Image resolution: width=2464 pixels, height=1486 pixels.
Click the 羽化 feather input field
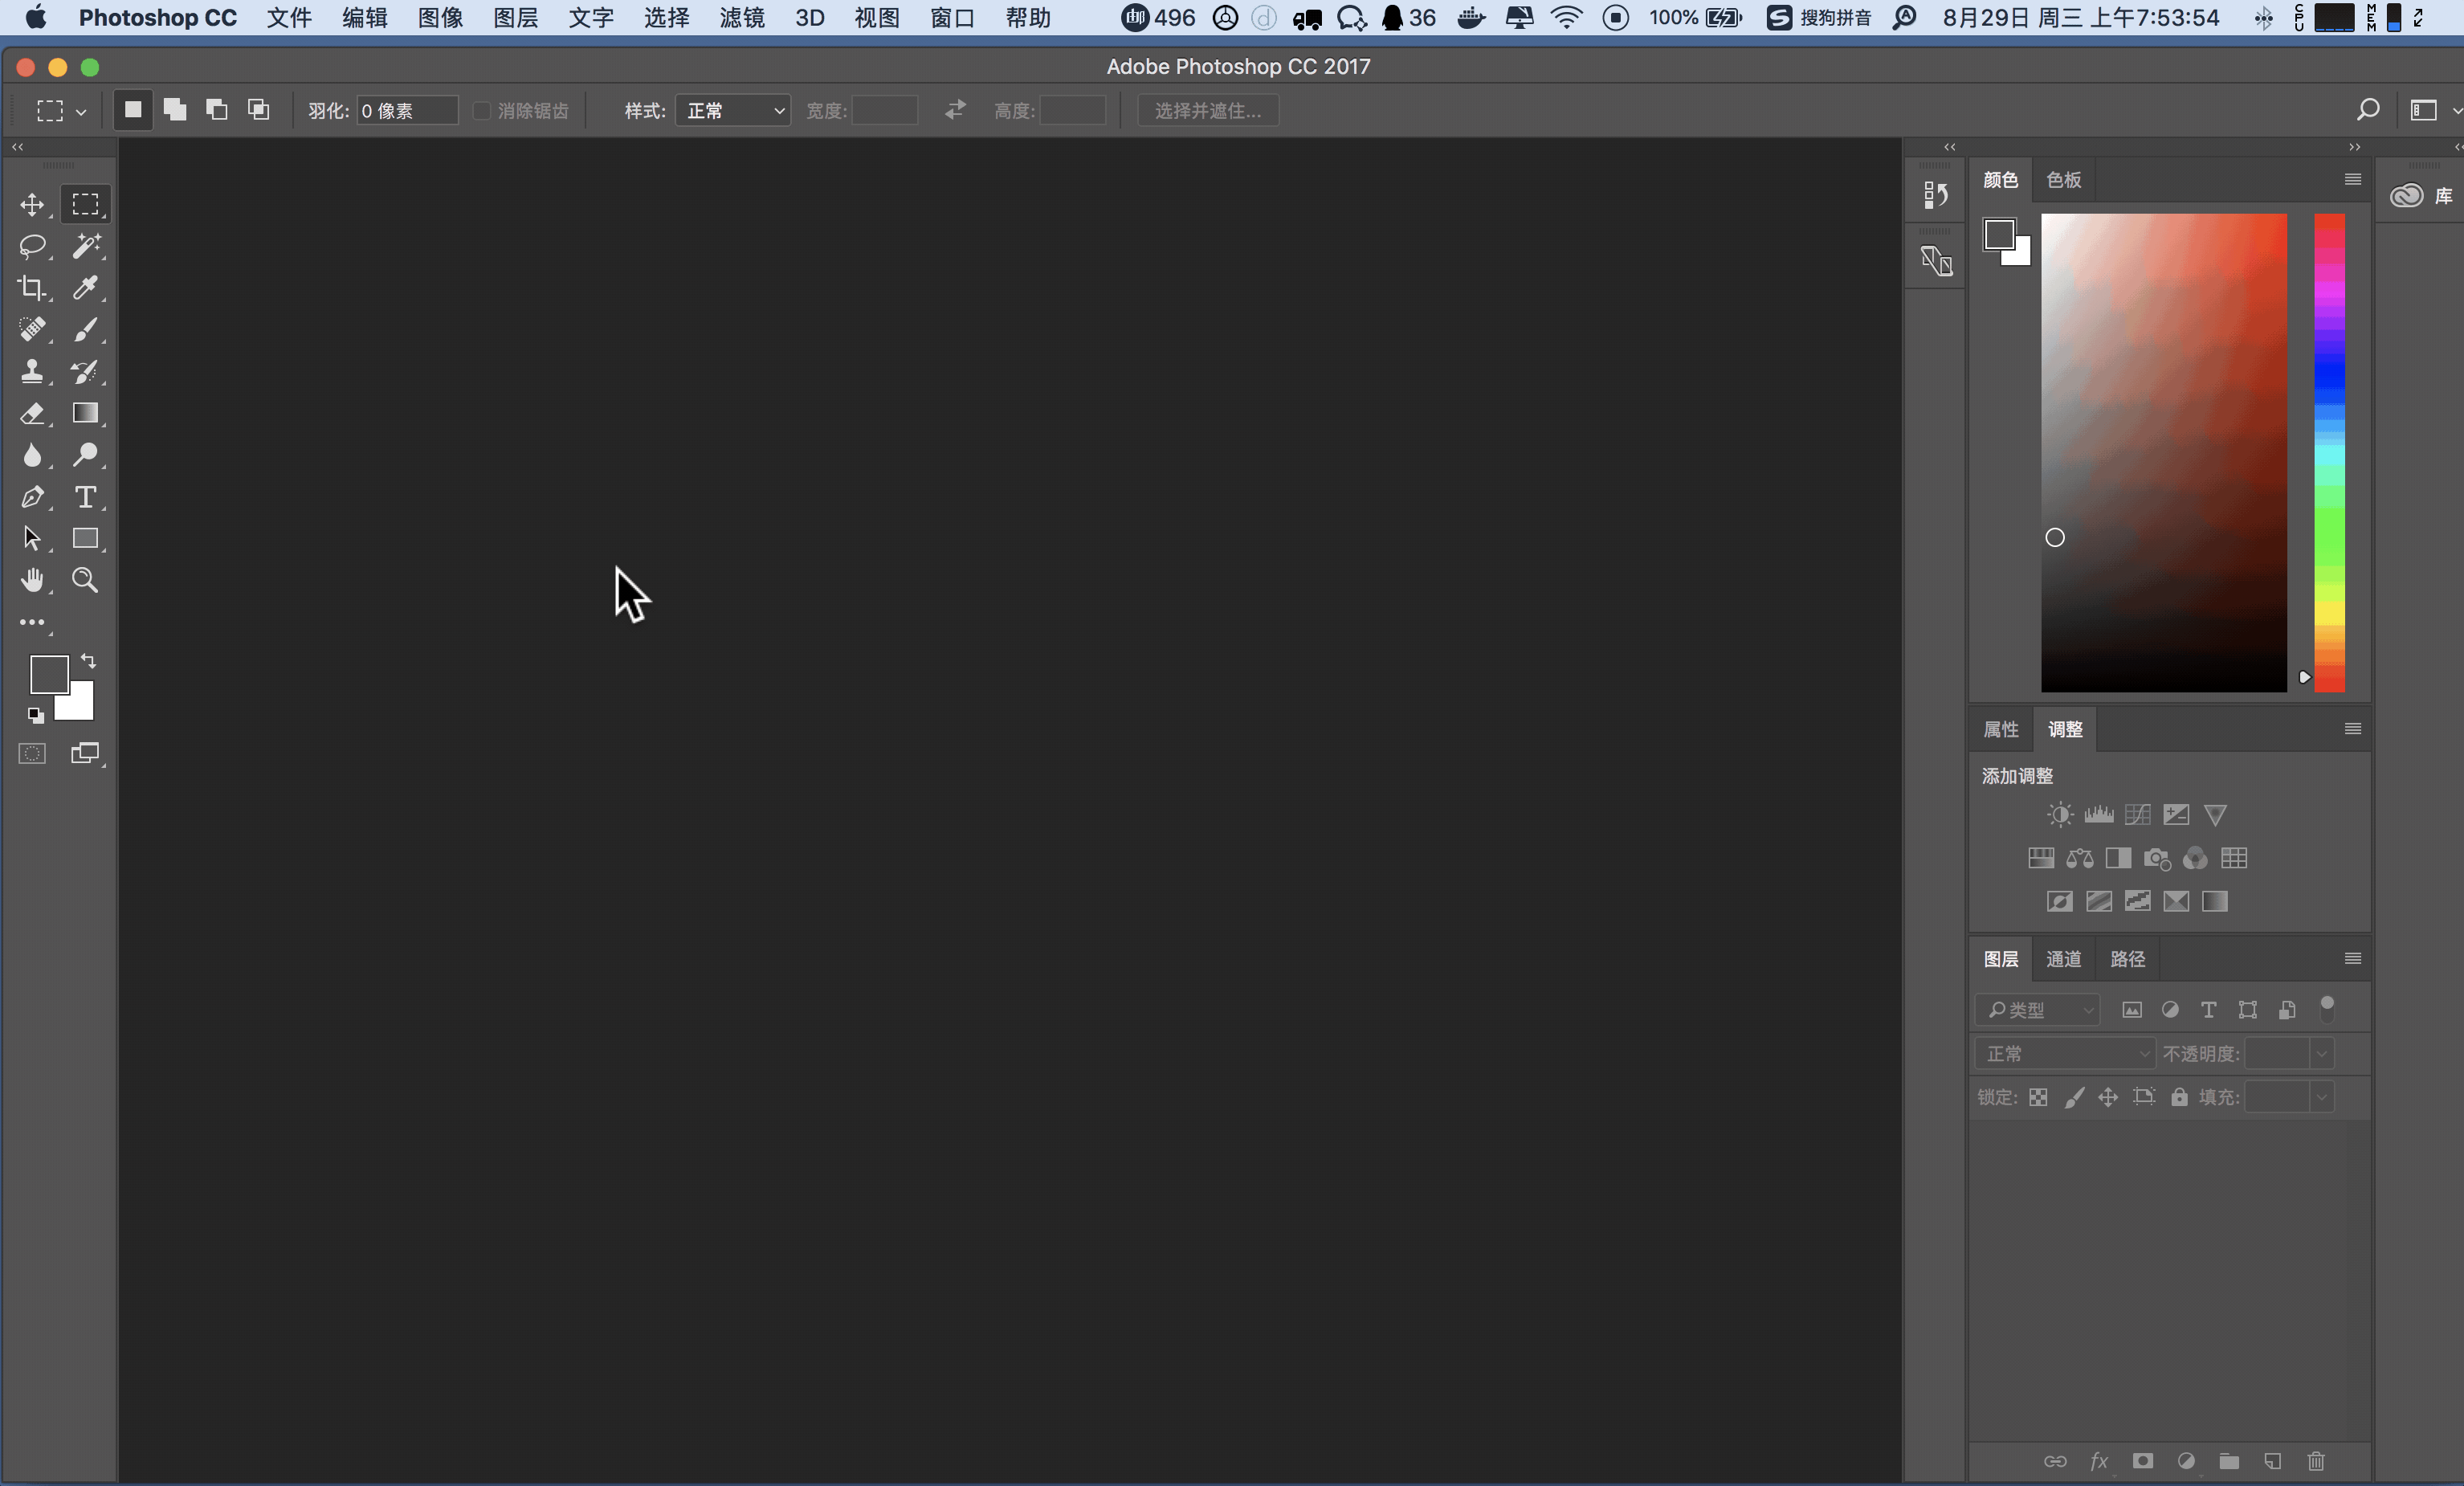tap(407, 110)
